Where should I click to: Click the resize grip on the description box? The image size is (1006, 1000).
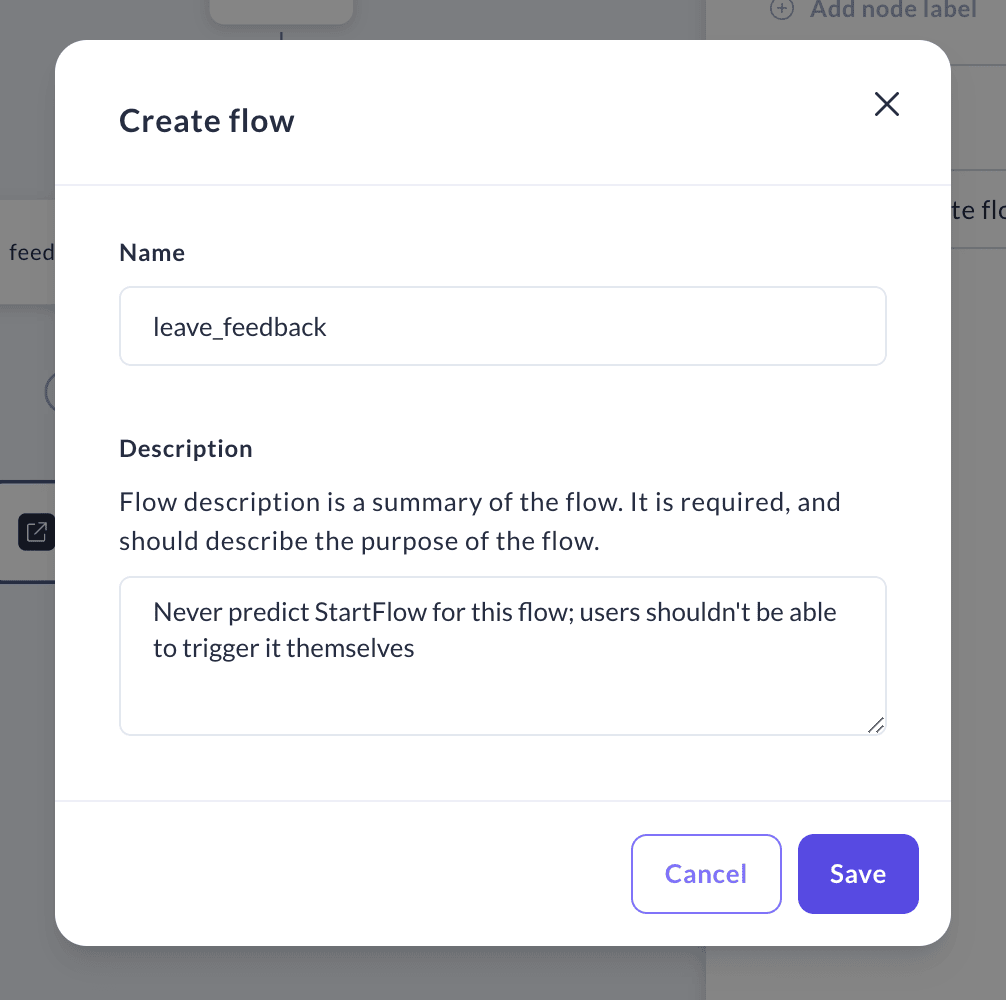877,727
